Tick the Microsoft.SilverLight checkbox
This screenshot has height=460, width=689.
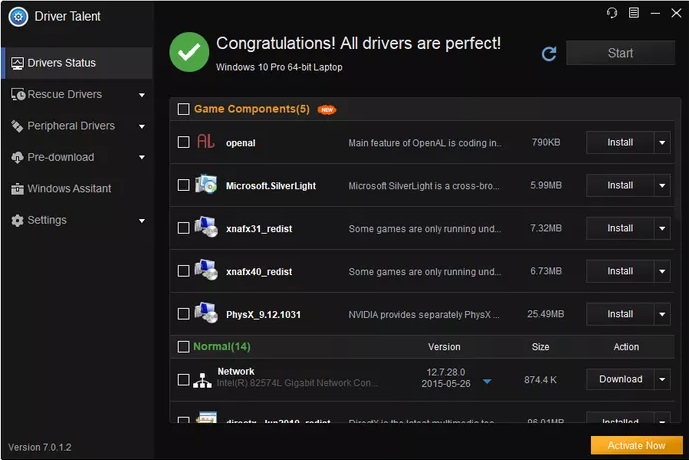(183, 185)
